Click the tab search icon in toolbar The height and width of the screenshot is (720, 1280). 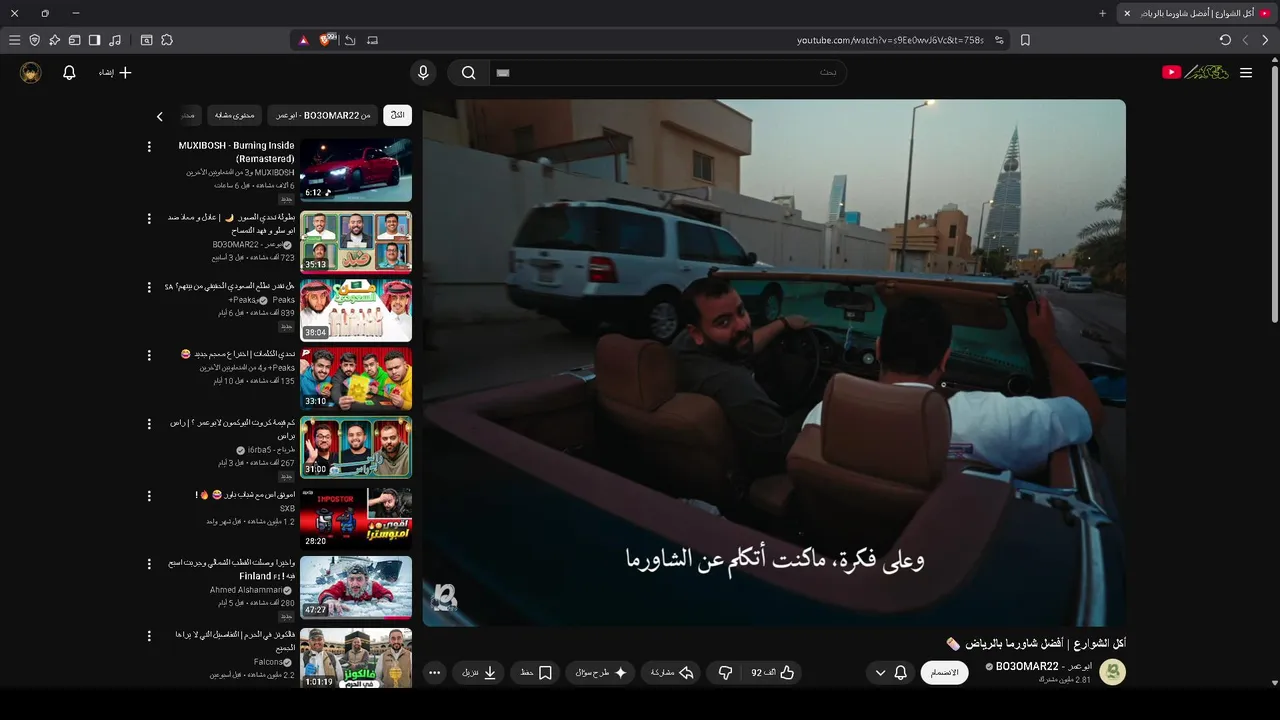[x=146, y=40]
